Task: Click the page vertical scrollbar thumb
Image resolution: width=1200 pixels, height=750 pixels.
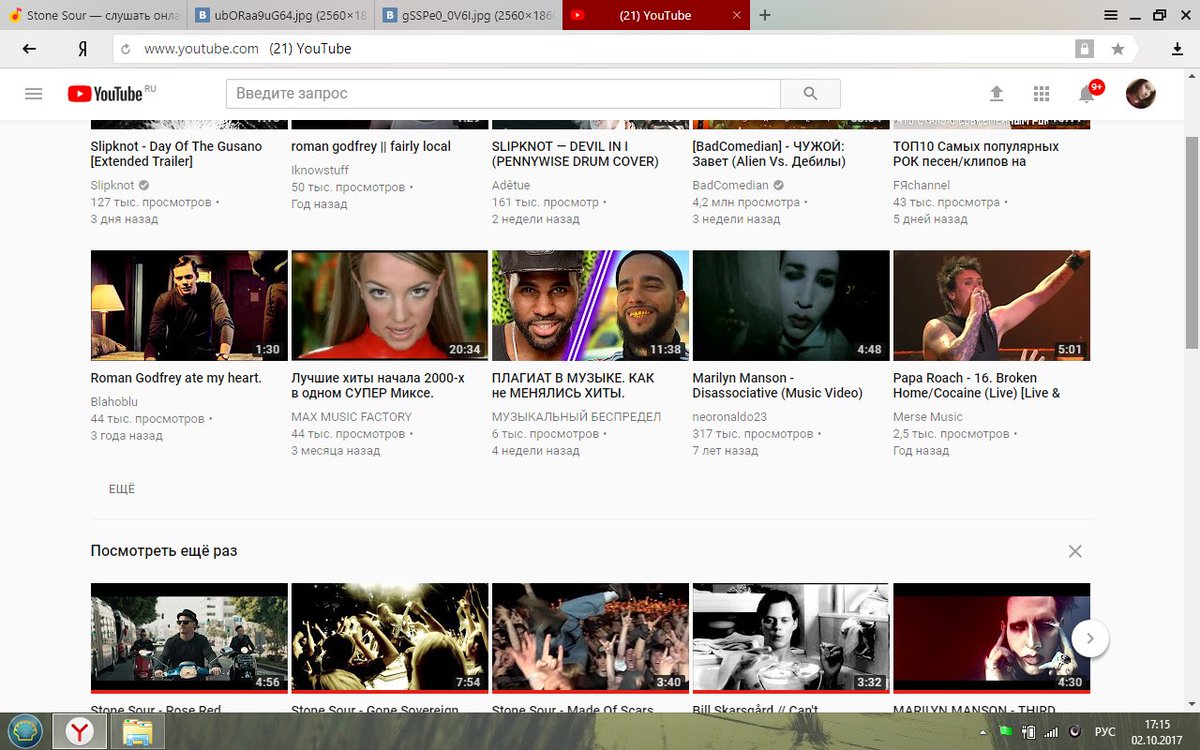Action: pos(1192,241)
